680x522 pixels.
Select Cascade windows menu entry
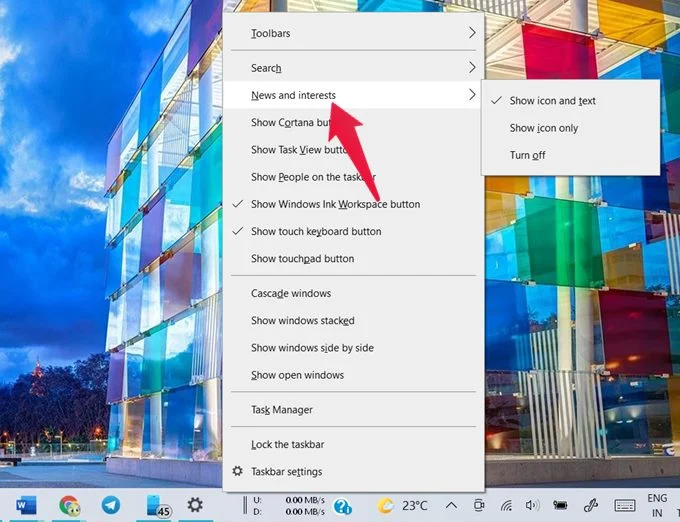[x=291, y=294]
